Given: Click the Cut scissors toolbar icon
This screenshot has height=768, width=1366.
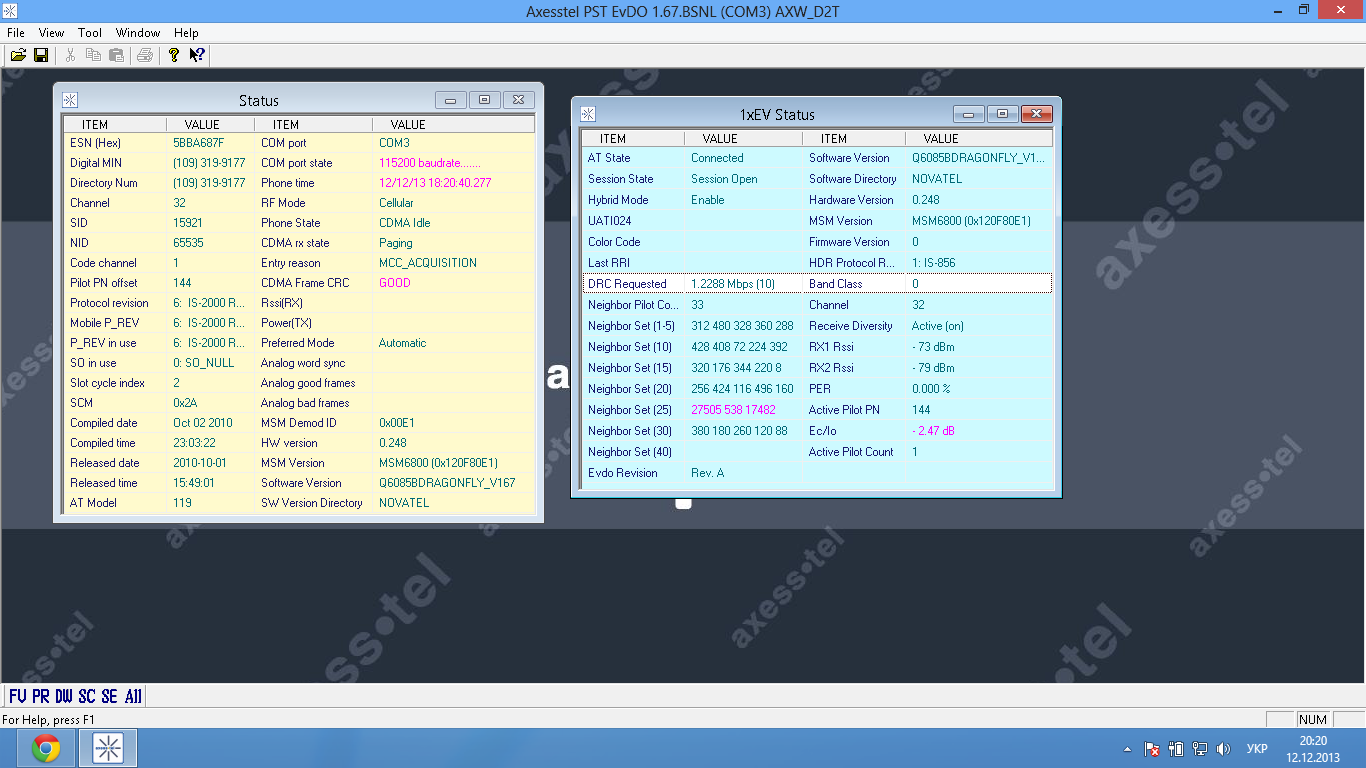Looking at the screenshot, I should [70, 55].
